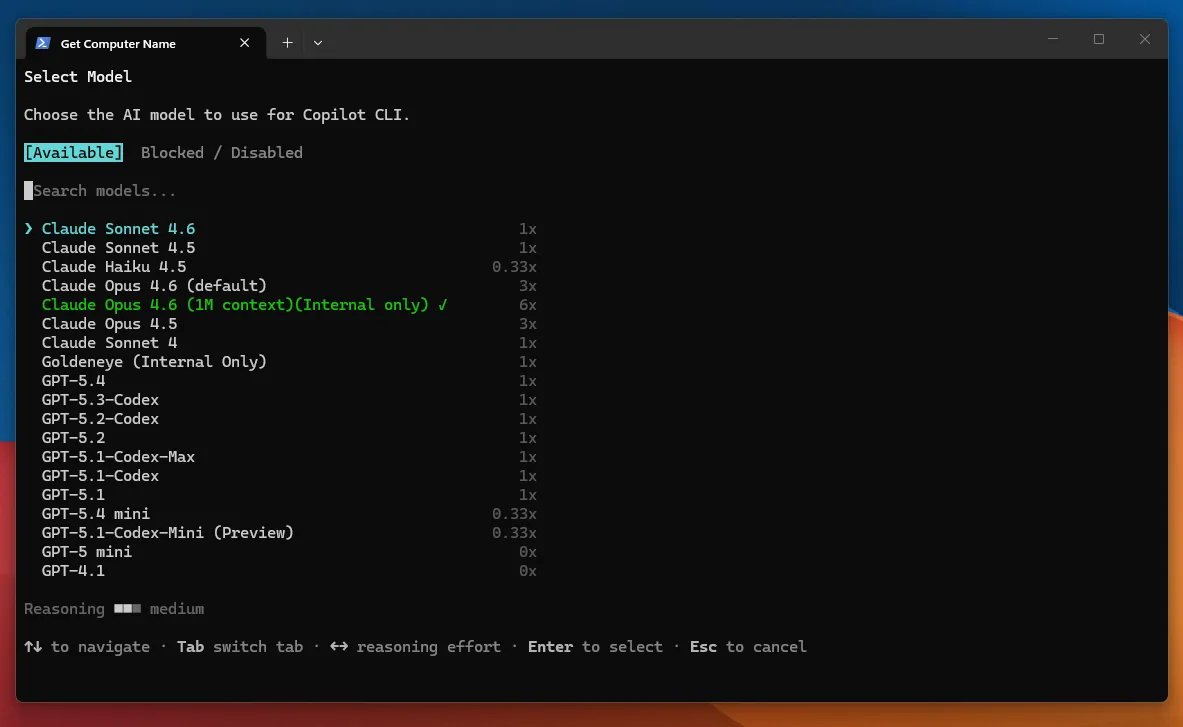Maximize the terminal window
This screenshot has height=727, width=1183.
pos(1099,40)
